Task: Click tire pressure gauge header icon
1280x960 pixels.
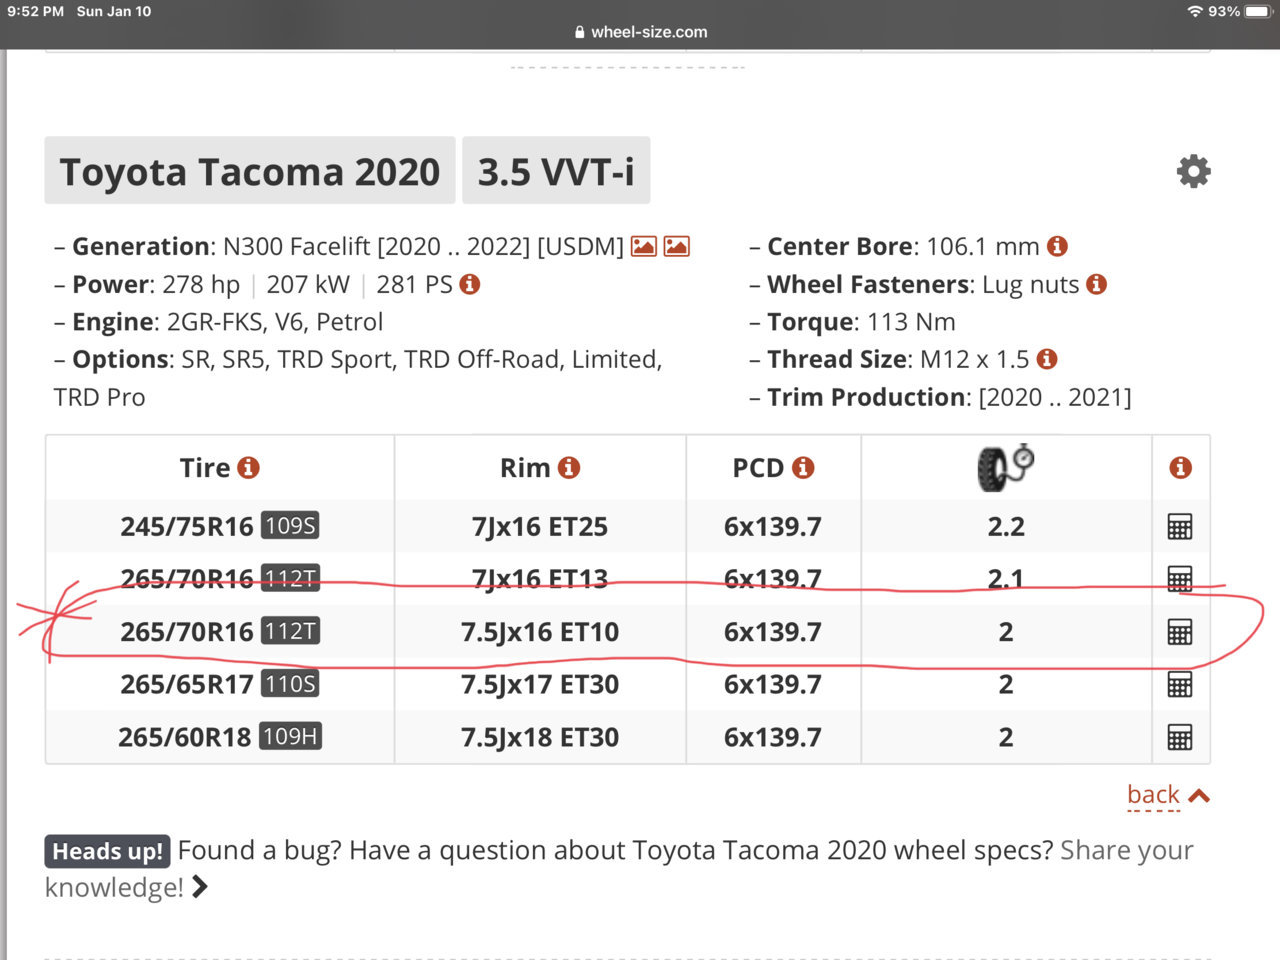Action: [1005, 467]
